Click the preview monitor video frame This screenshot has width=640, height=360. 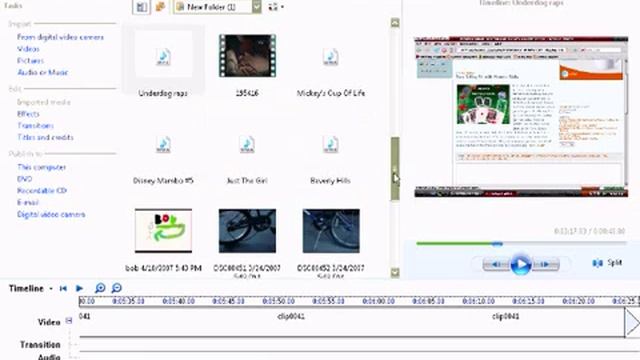521,117
